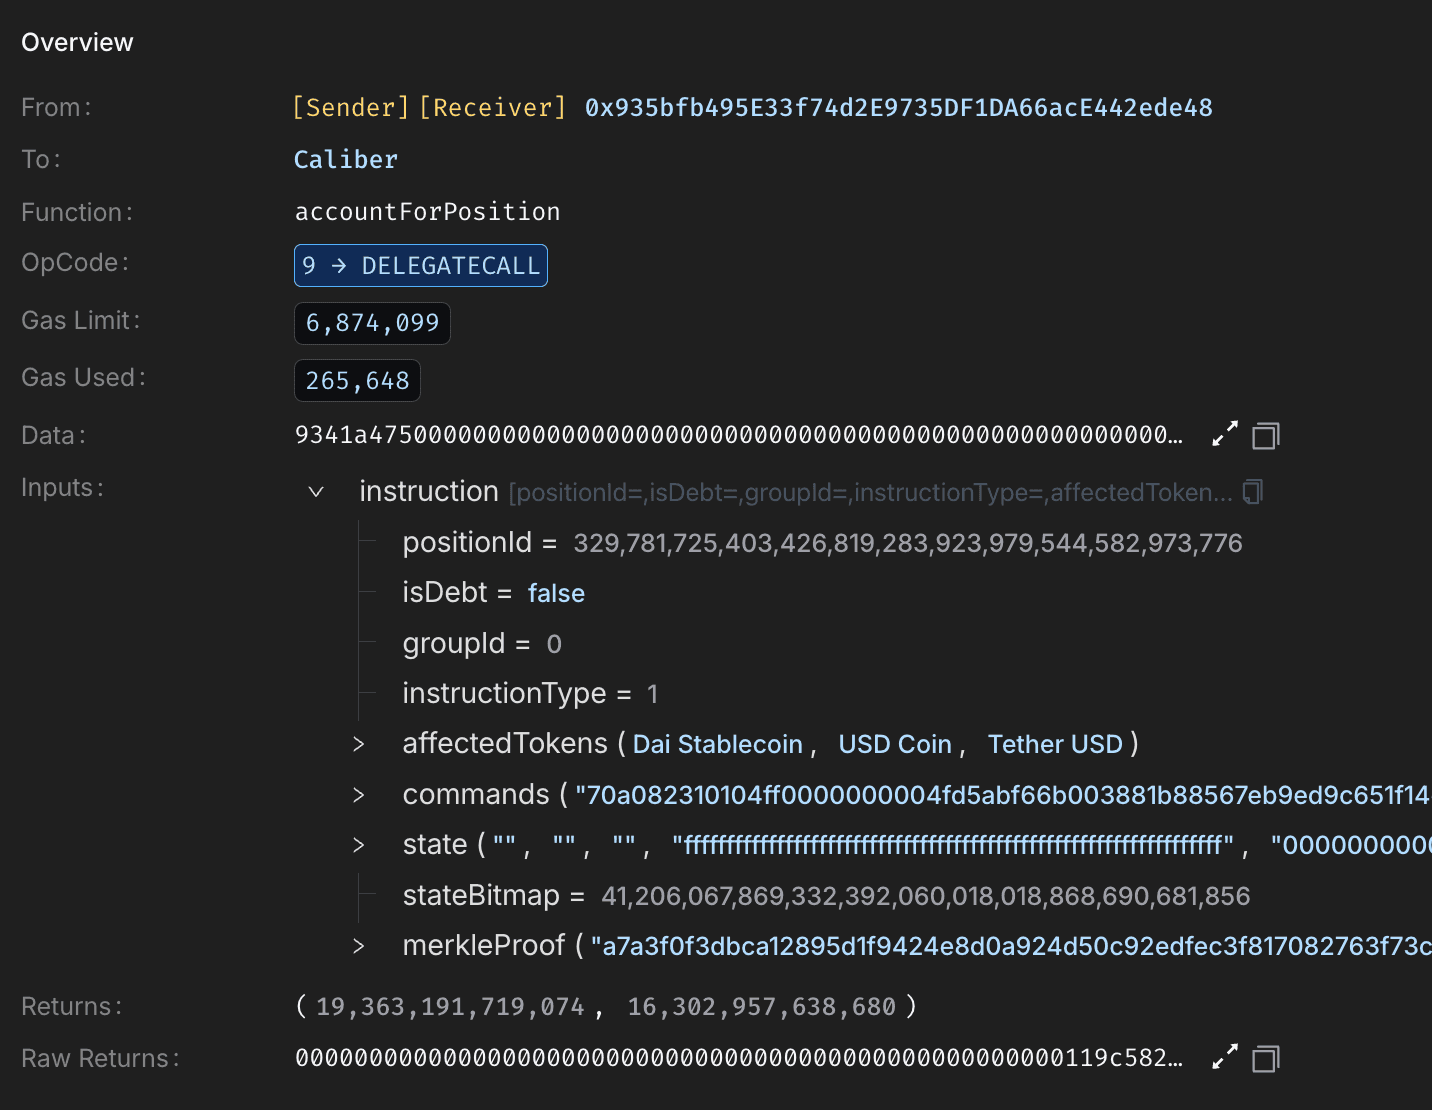Image resolution: width=1432 pixels, height=1110 pixels.
Task: Open the Tether USD token link
Action: tap(1055, 743)
